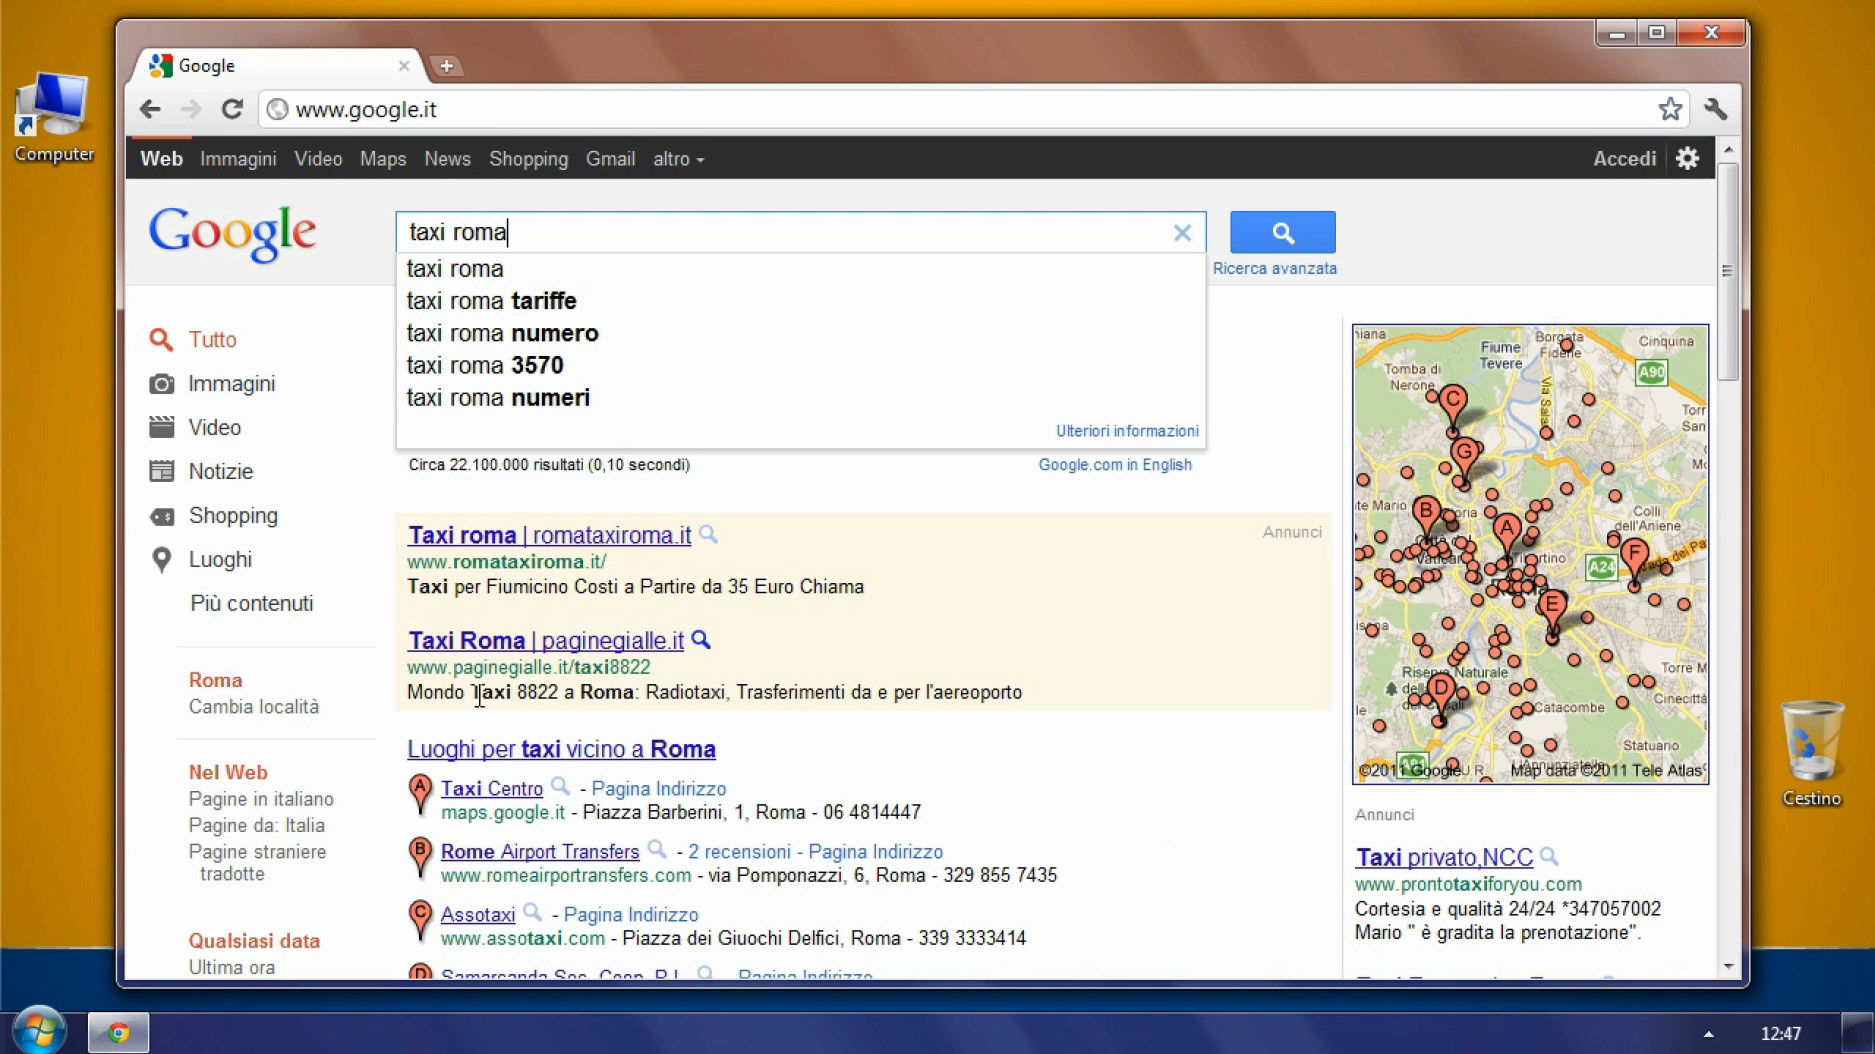Filter by Ultima ora
The height and width of the screenshot is (1054, 1875).
tap(231, 967)
